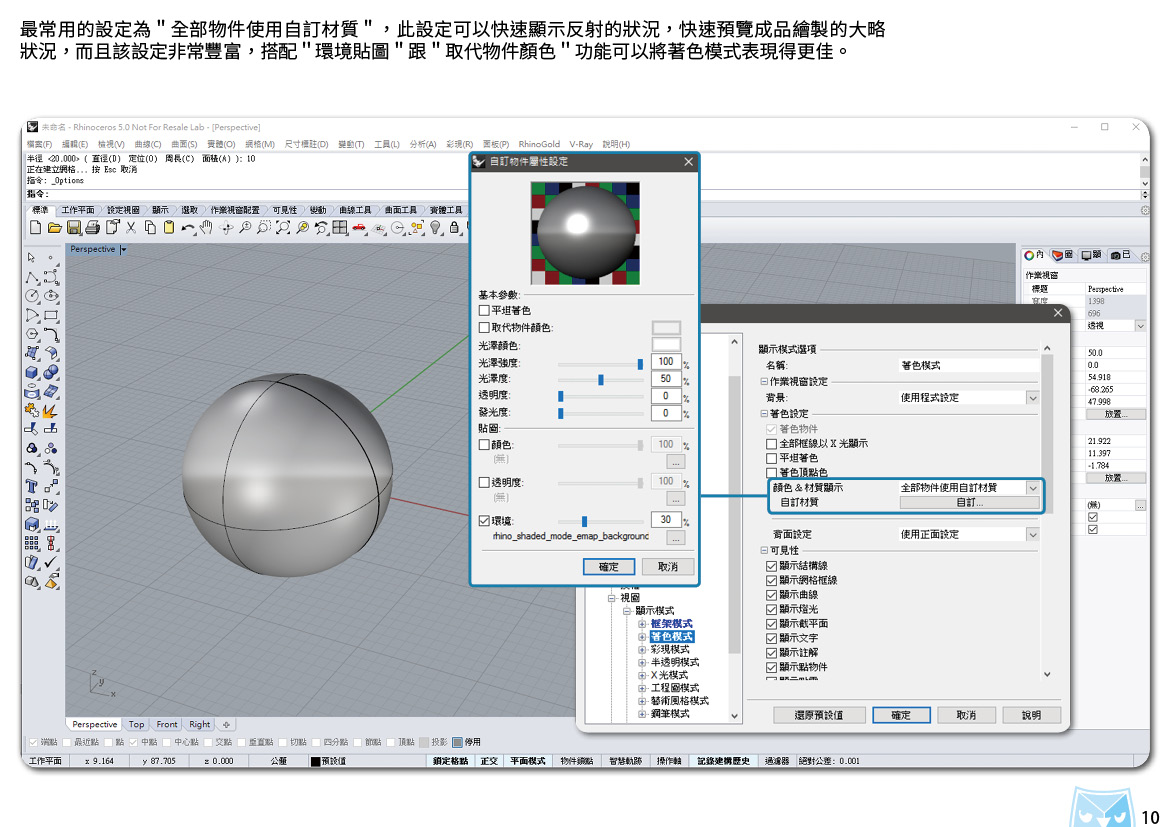This screenshot has width=1170, height=827.
Task: Click the 光澤強度 value field
Action: pos(666,362)
